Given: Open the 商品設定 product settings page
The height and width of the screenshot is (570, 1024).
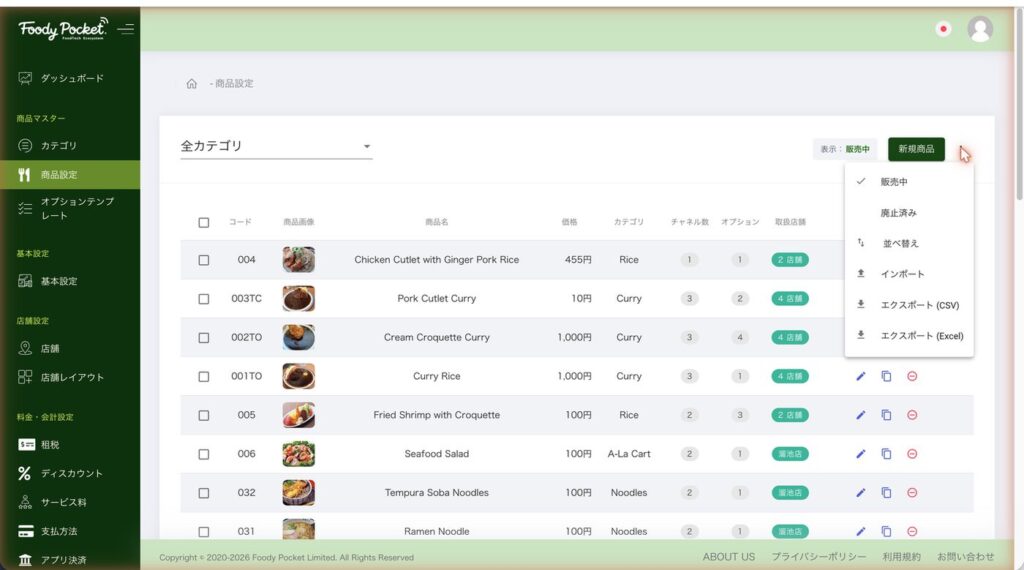Looking at the screenshot, I should coord(70,175).
